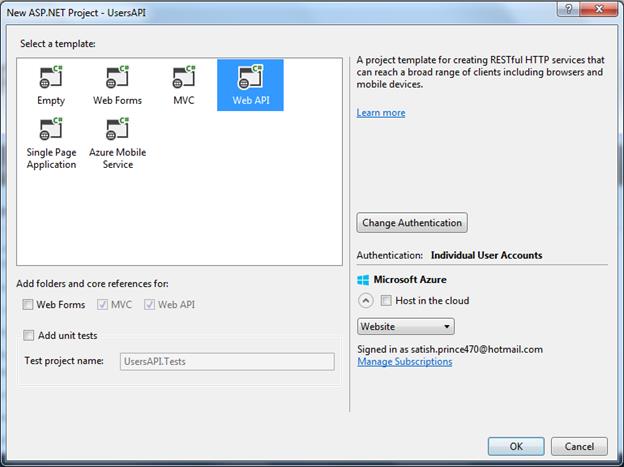This screenshot has width=624, height=467.
Task: Cancel the new project dialog
Action: [x=579, y=446]
